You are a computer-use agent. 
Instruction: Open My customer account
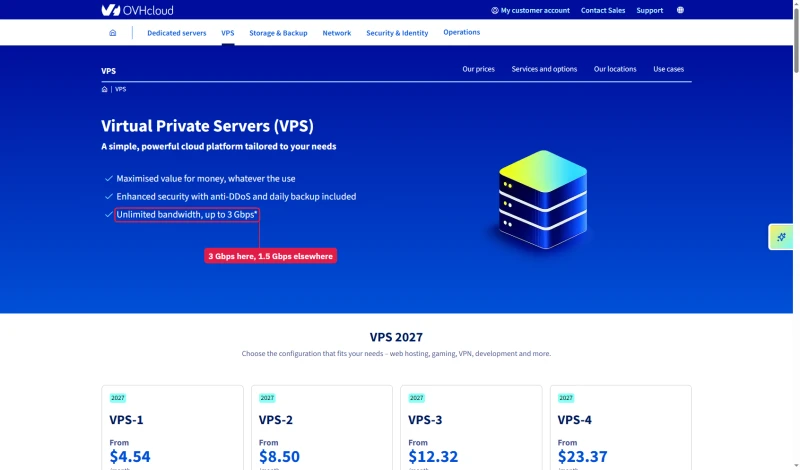(x=535, y=10)
